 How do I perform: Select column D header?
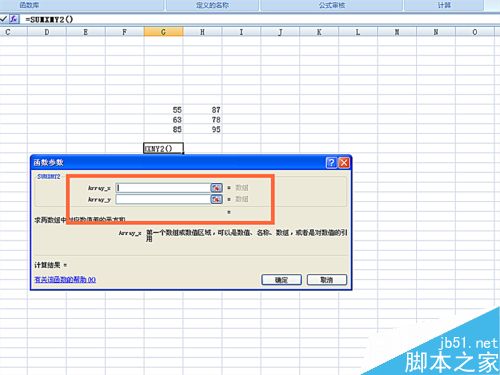pos(47,32)
